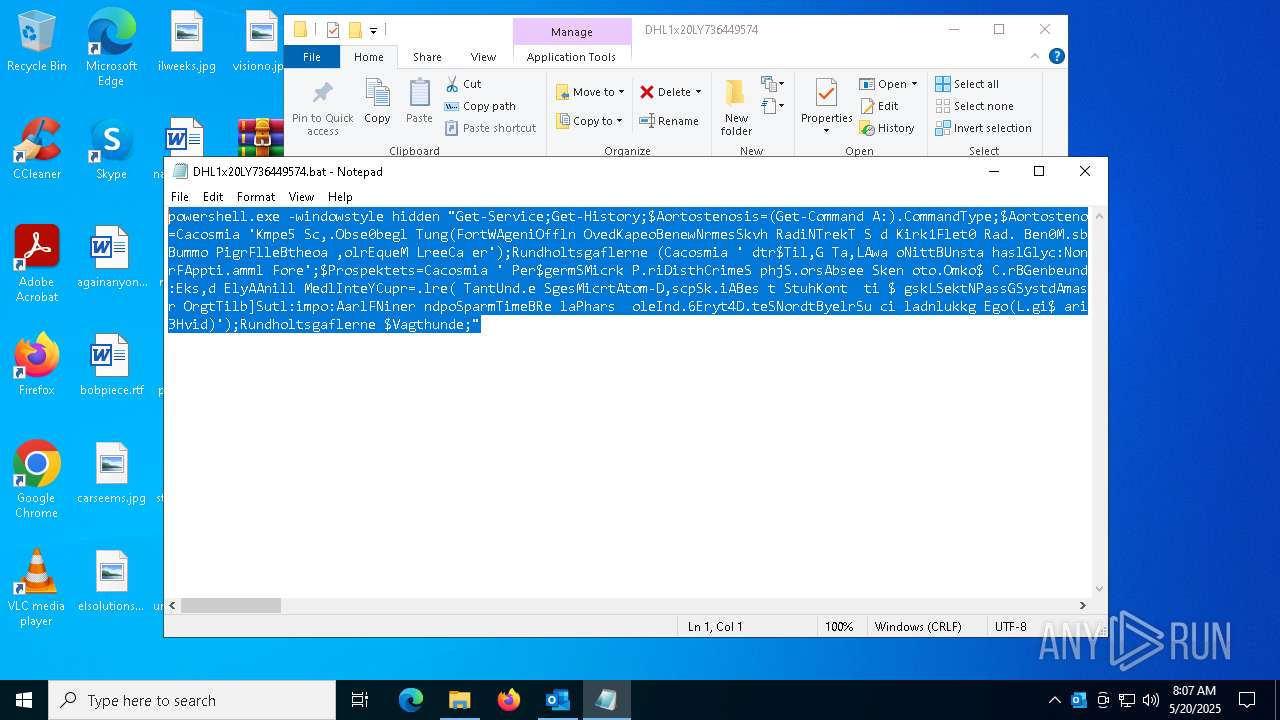Expand the Delete dropdown arrow

(698, 92)
